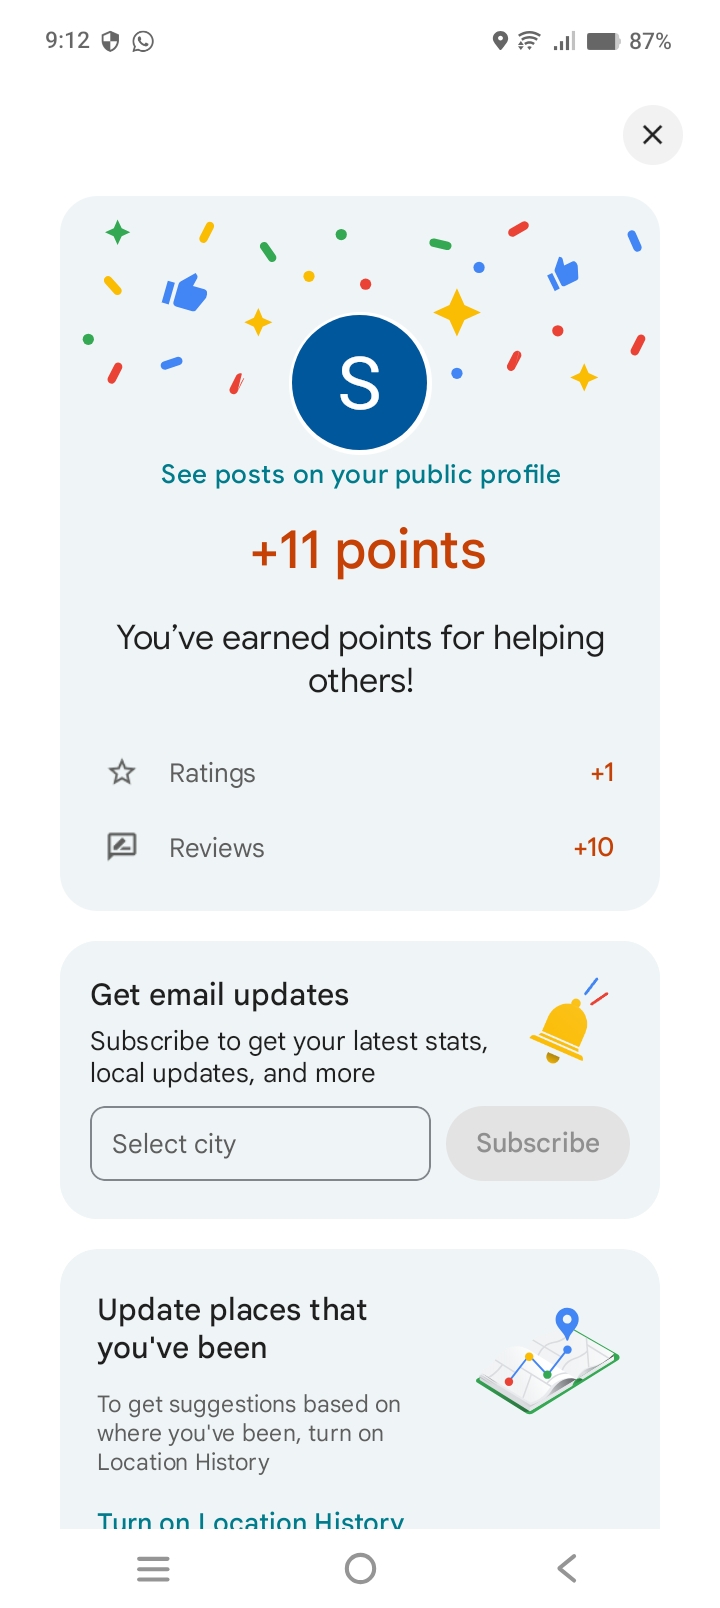Image resolution: width=720 pixels, height=1608 pixels.
Task: Tap the Ratings row
Action: coord(360,773)
